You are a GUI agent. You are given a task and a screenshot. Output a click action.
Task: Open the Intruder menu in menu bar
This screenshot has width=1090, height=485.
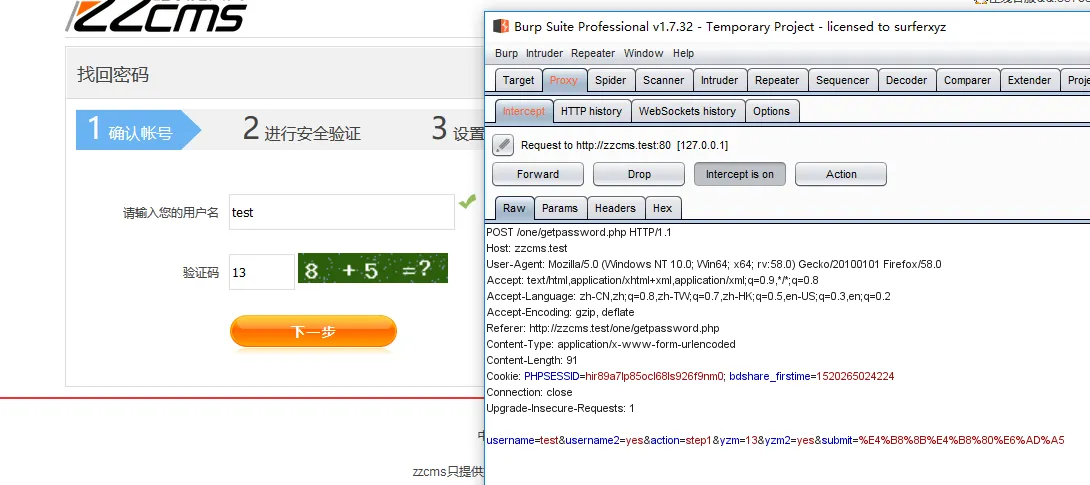[x=544, y=53]
